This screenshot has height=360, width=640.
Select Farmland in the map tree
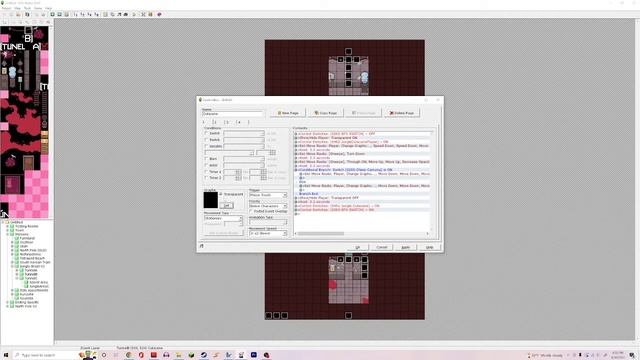point(27,238)
